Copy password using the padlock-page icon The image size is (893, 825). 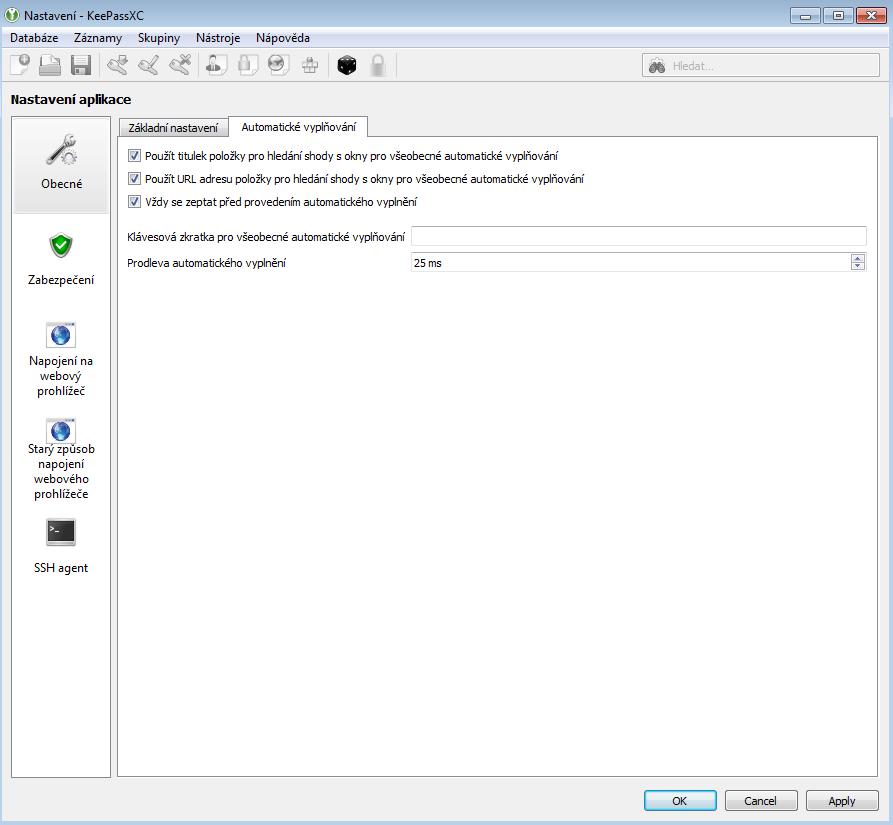click(247, 65)
